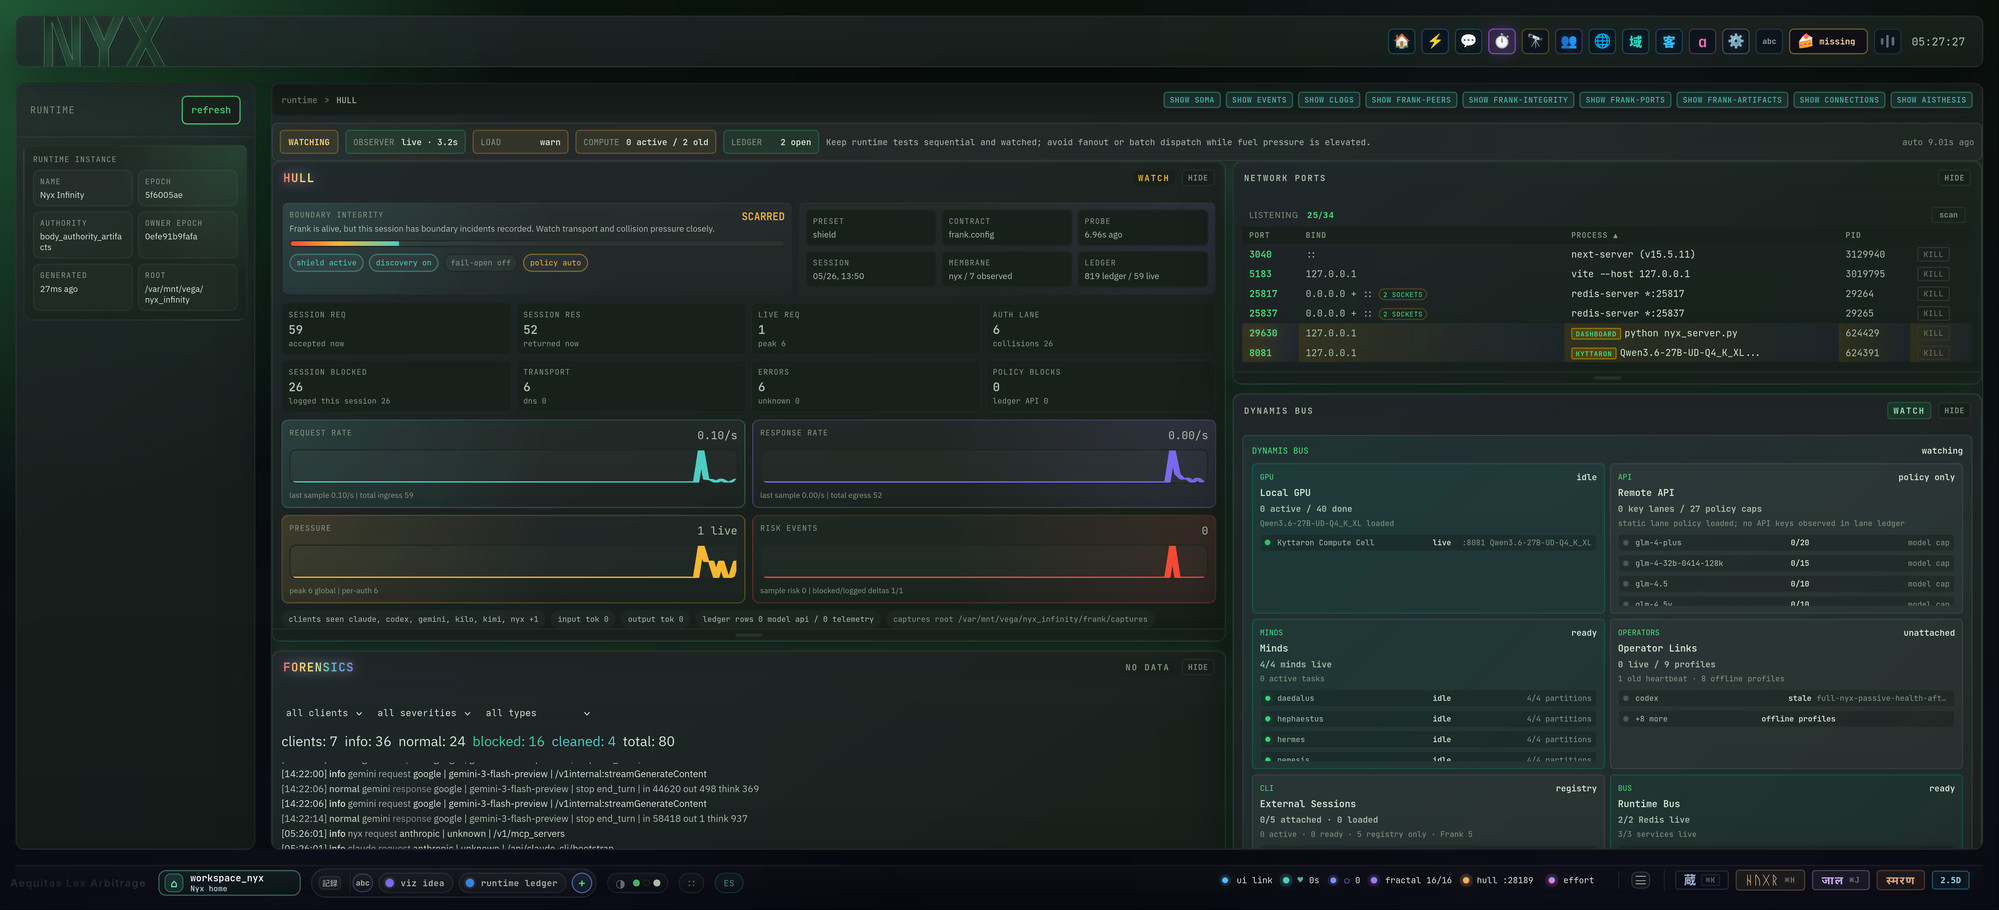Collapse Network Ports panel with HIDE
1999x910 pixels.
(1954, 178)
